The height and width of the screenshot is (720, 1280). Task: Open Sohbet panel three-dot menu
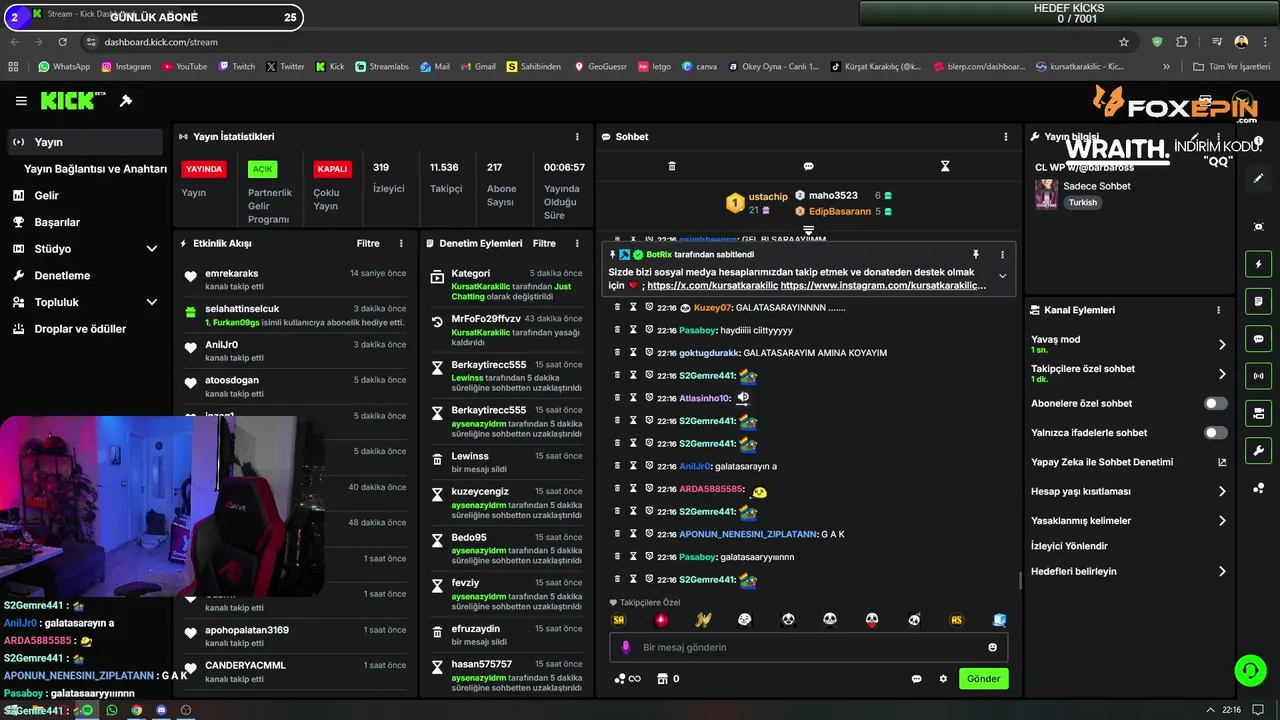pyautogui.click(x=1006, y=137)
